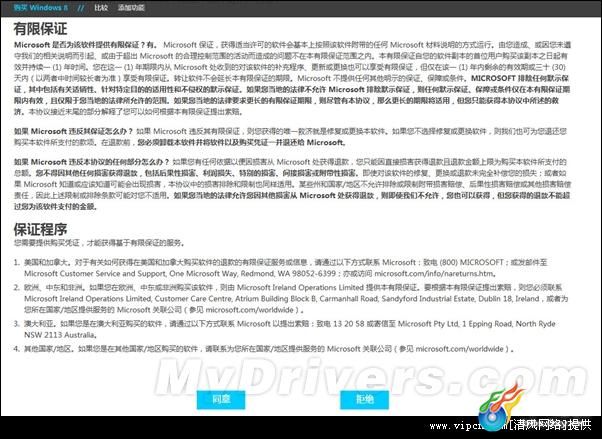Screen dimensions: 602x439
Task: Click the 保证程序 heading
Action: [x=40, y=229]
